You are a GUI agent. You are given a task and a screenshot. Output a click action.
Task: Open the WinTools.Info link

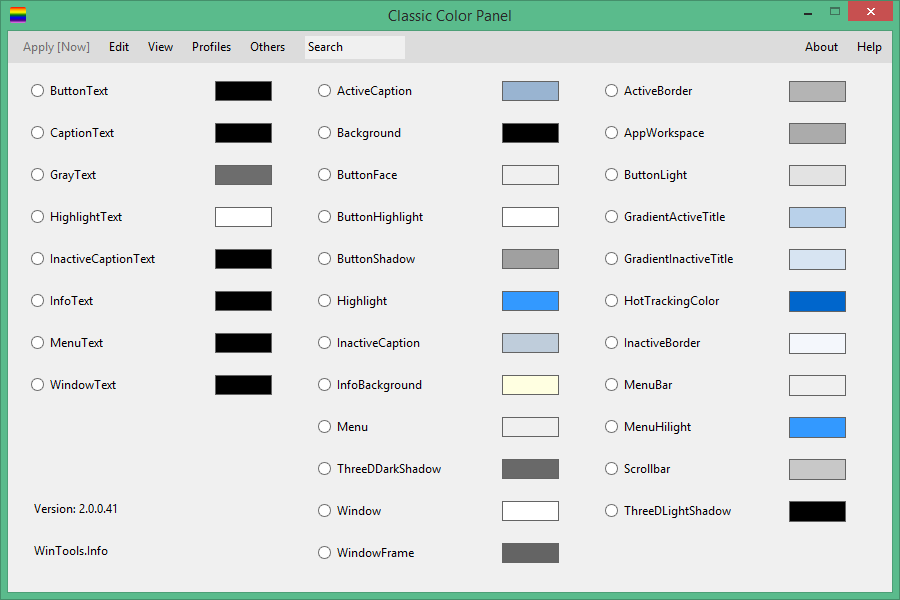[71, 551]
